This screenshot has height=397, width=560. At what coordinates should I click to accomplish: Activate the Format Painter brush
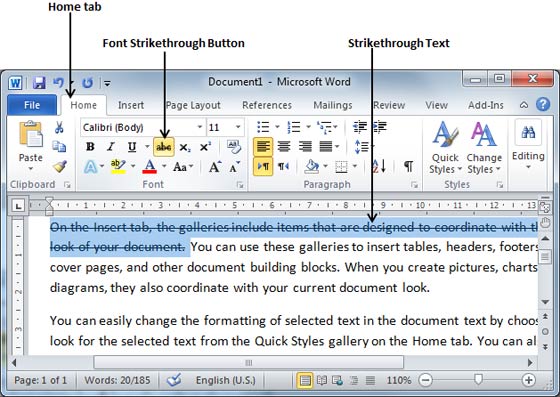point(60,166)
